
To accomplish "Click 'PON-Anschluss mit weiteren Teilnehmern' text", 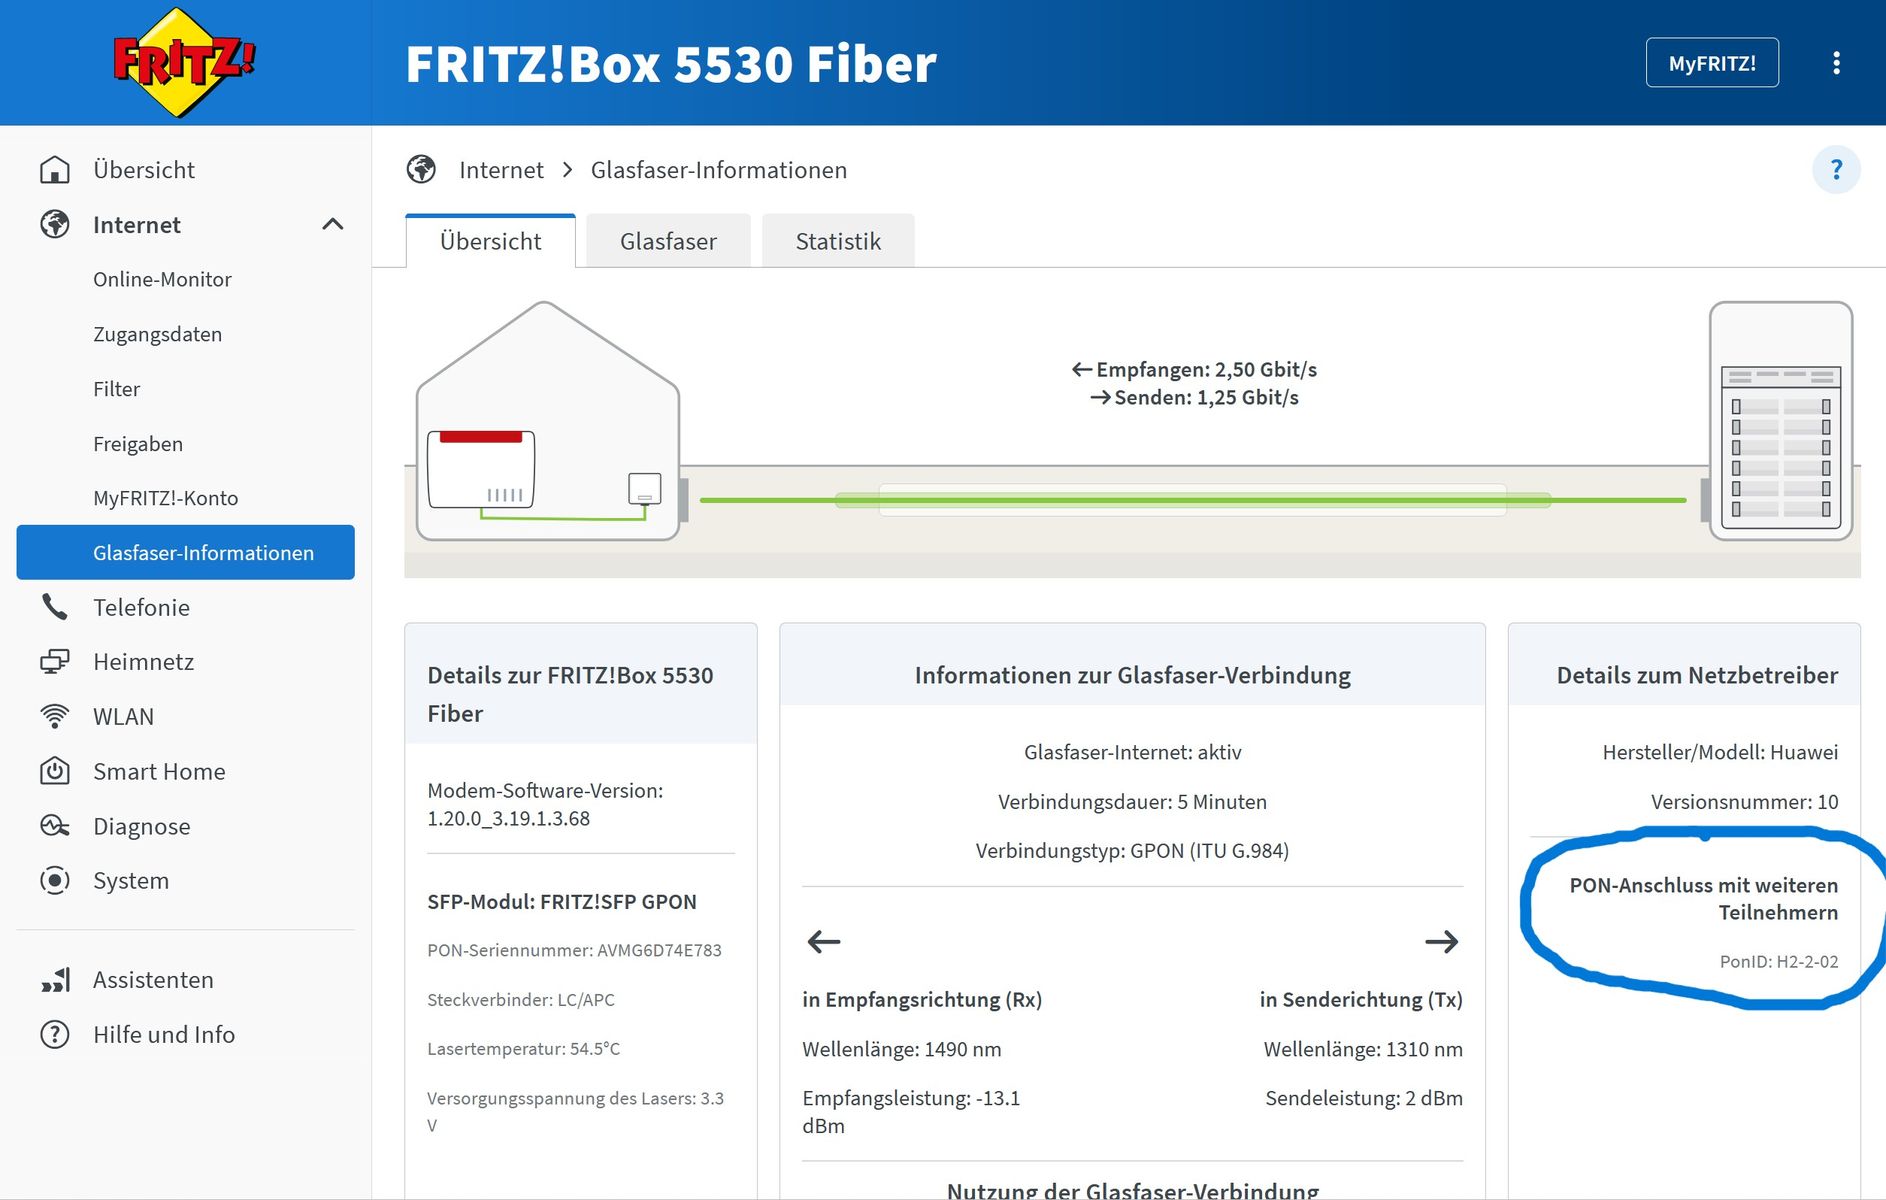I will click(x=1704, y=898).
